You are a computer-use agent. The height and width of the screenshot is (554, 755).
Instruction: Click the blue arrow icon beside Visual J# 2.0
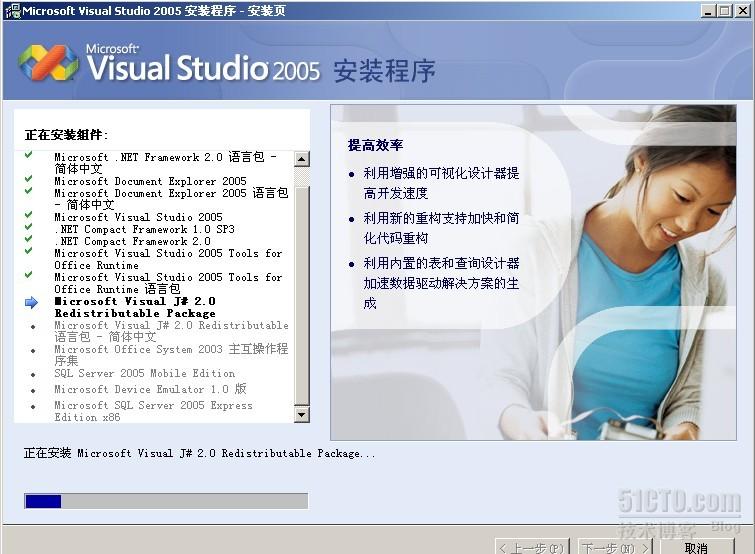[31, 302]
